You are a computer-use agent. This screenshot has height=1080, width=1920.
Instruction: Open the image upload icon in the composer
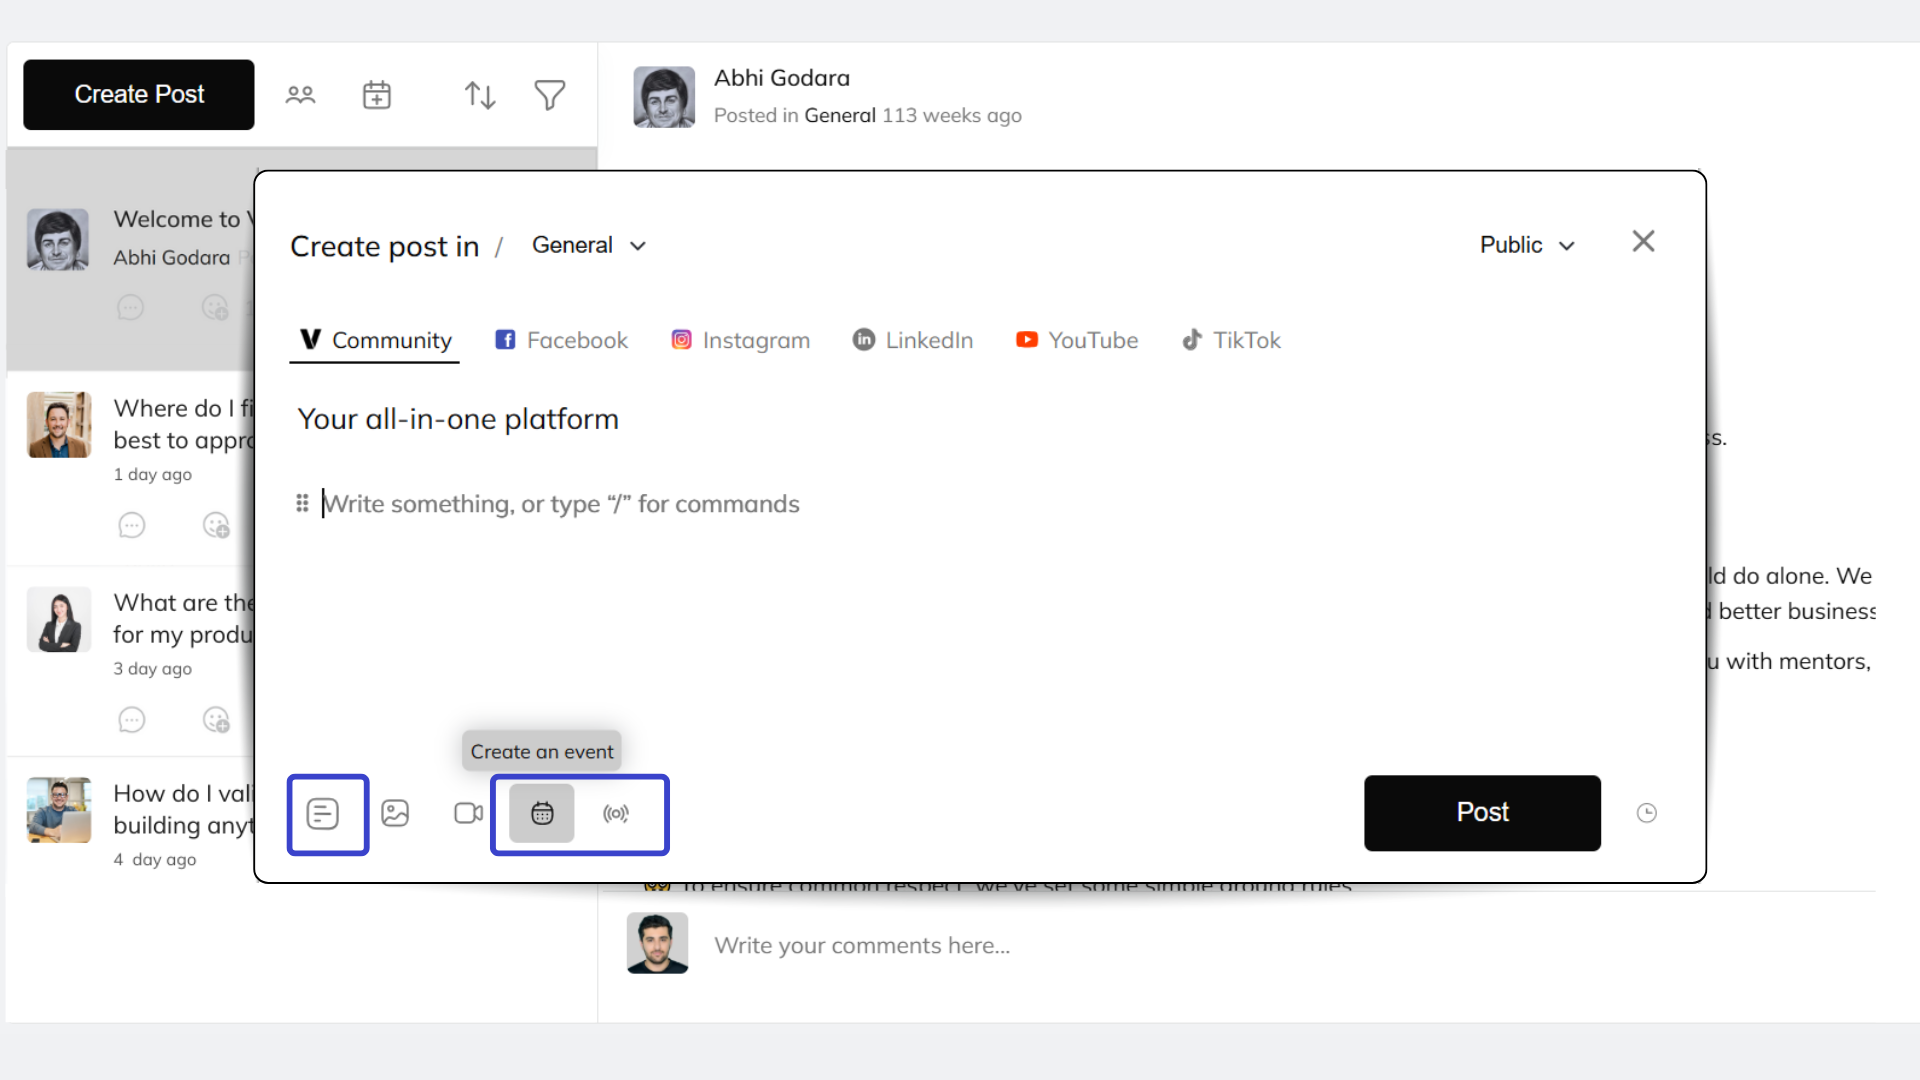(x=396, y=813)
